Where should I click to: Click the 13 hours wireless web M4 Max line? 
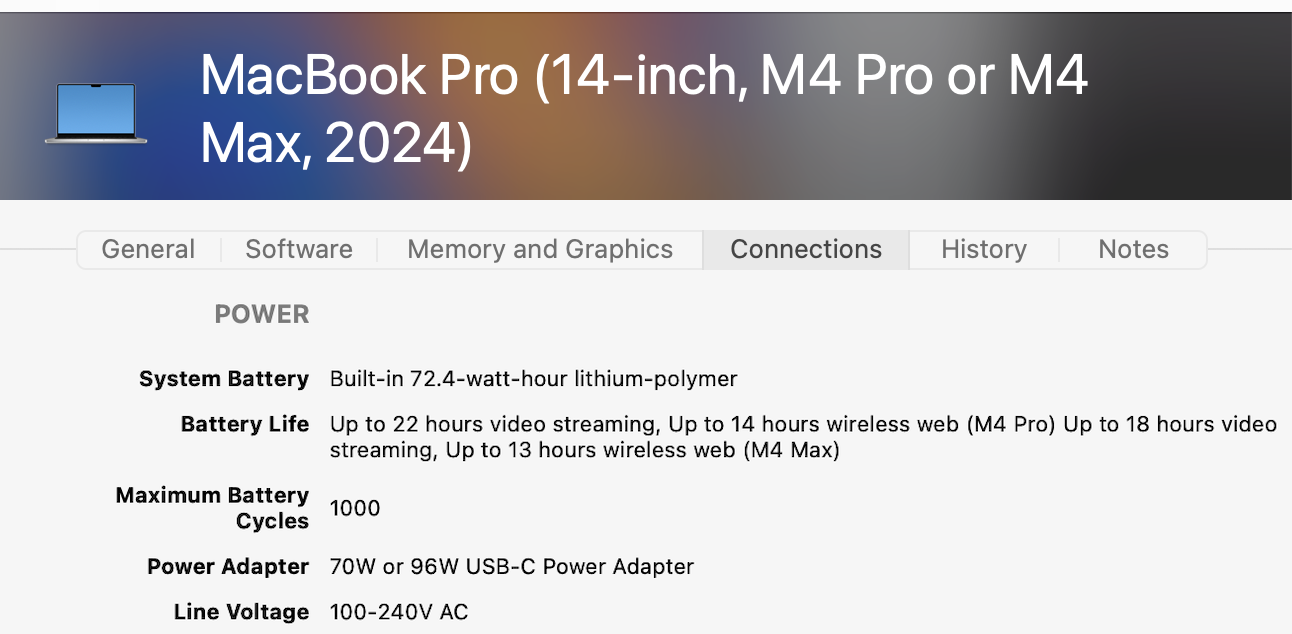click(642, 450)
